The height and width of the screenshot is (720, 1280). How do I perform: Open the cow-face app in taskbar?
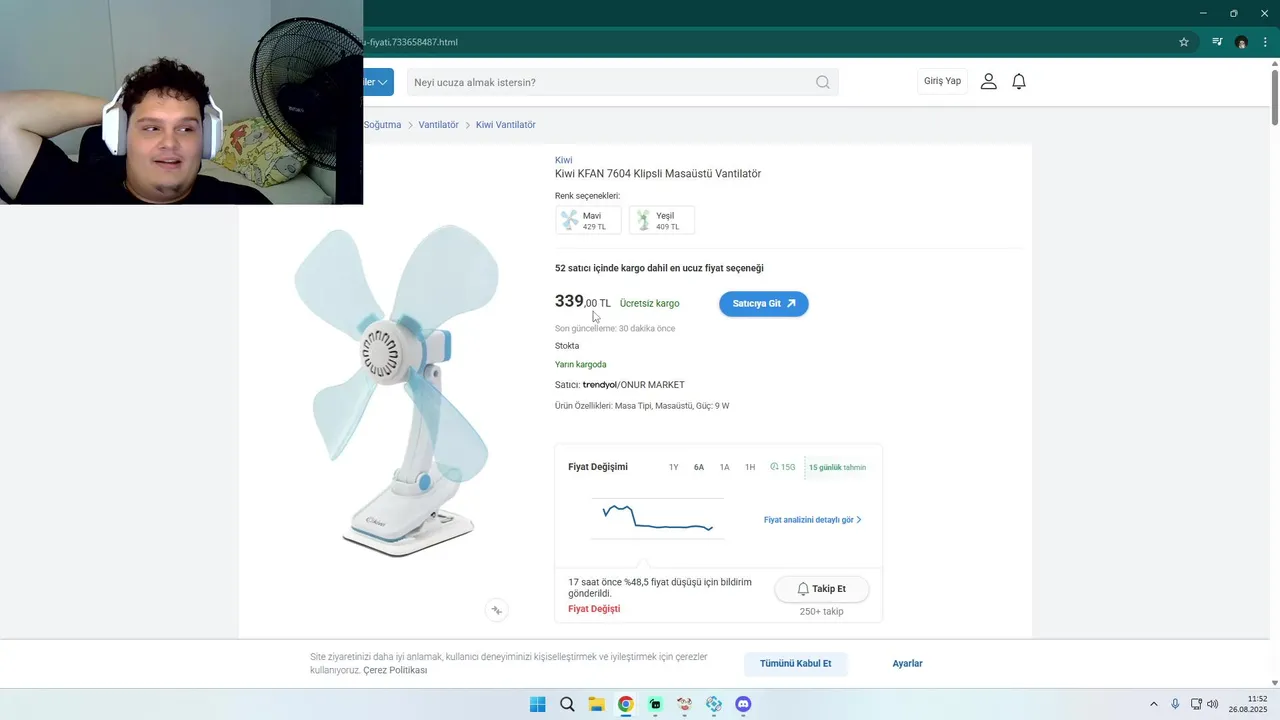(684, 704)
